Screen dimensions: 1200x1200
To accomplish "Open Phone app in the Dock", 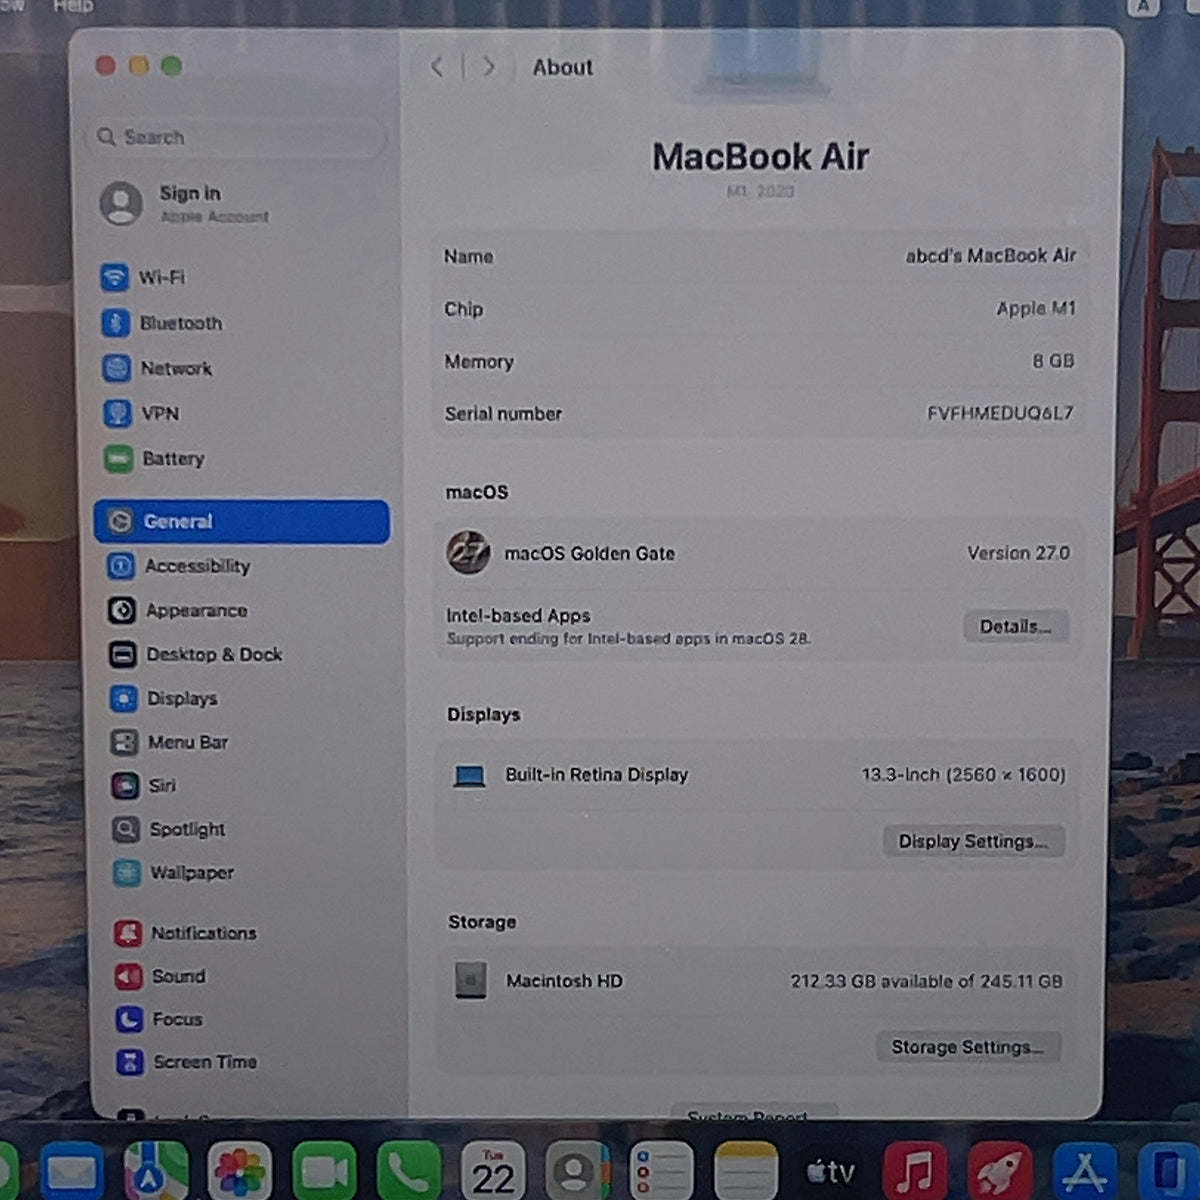I will coord(409,1172).
